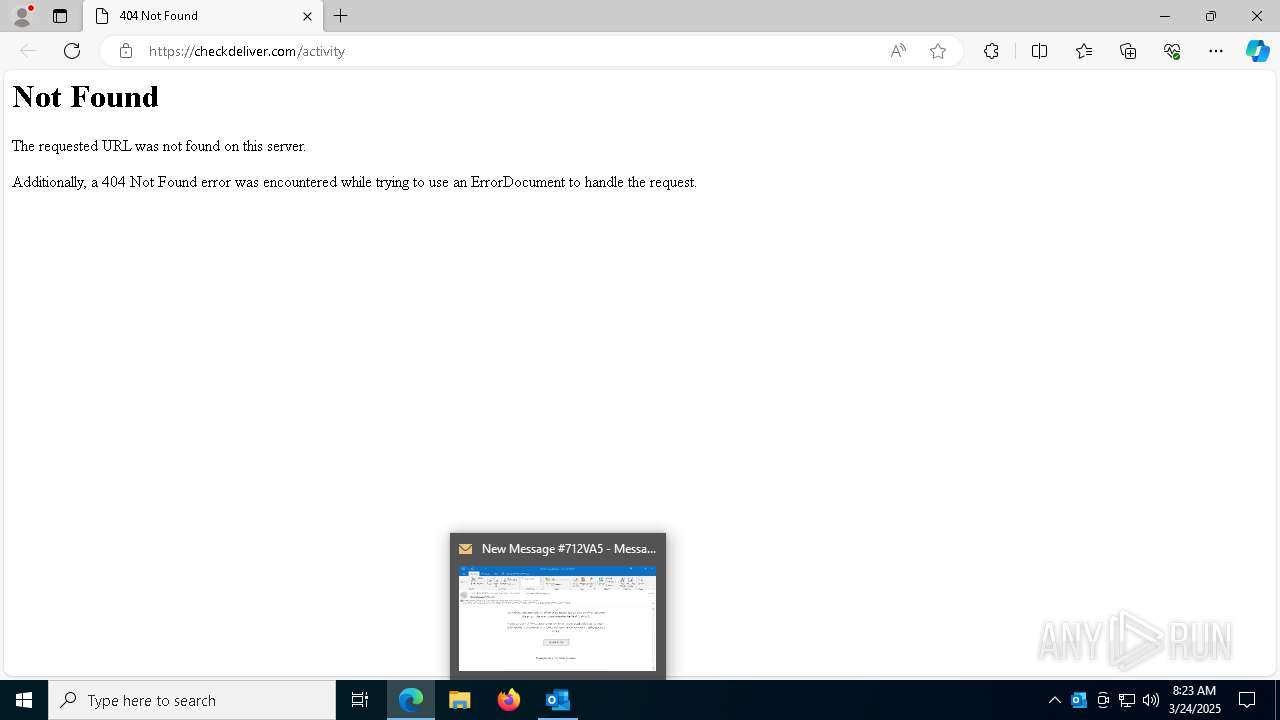The height and width of the screenshot is (720, 1280).
Task: Launch Firefox from taskbar
Action: coord(509,700)
